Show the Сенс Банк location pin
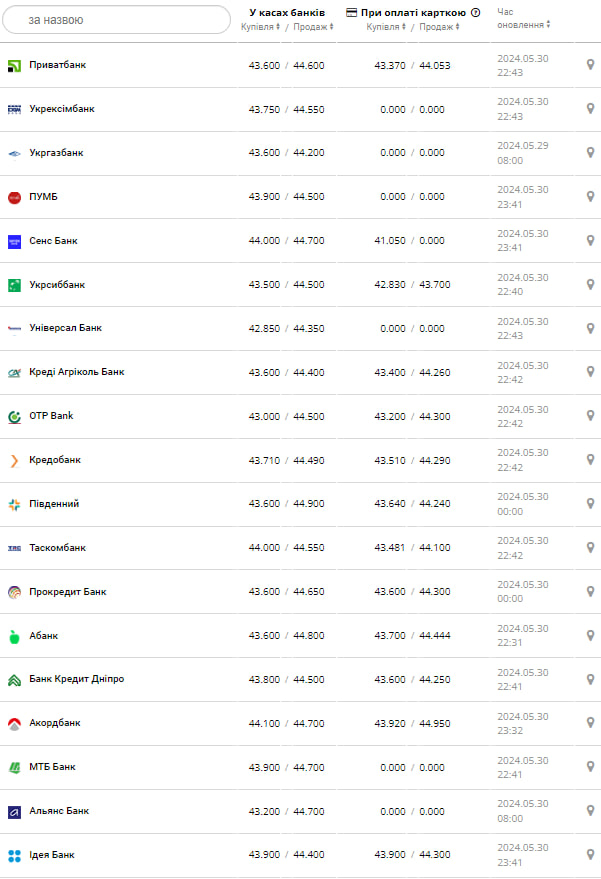This screenshot has width=601, height=879. (590, 241)
